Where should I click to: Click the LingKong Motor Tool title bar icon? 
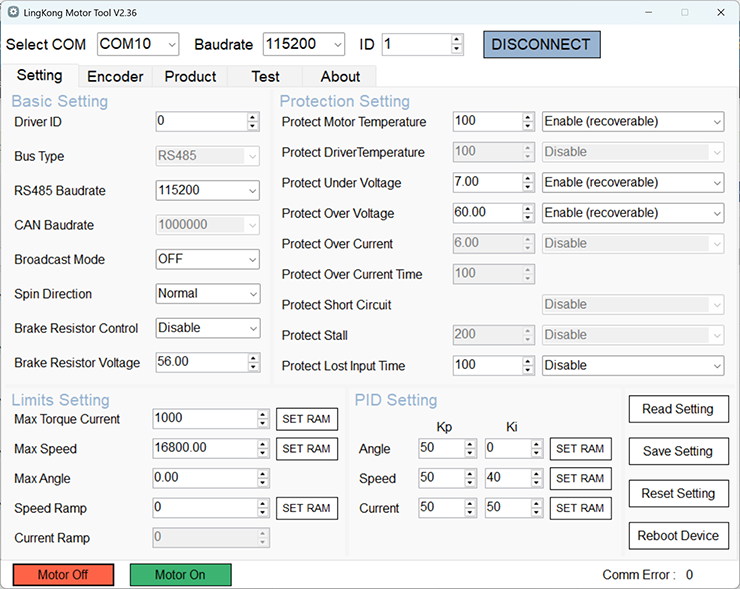[13, 12]
